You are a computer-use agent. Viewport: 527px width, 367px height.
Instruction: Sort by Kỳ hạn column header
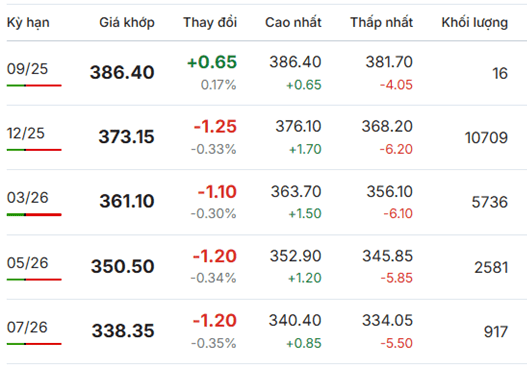[x=28, y=23]
